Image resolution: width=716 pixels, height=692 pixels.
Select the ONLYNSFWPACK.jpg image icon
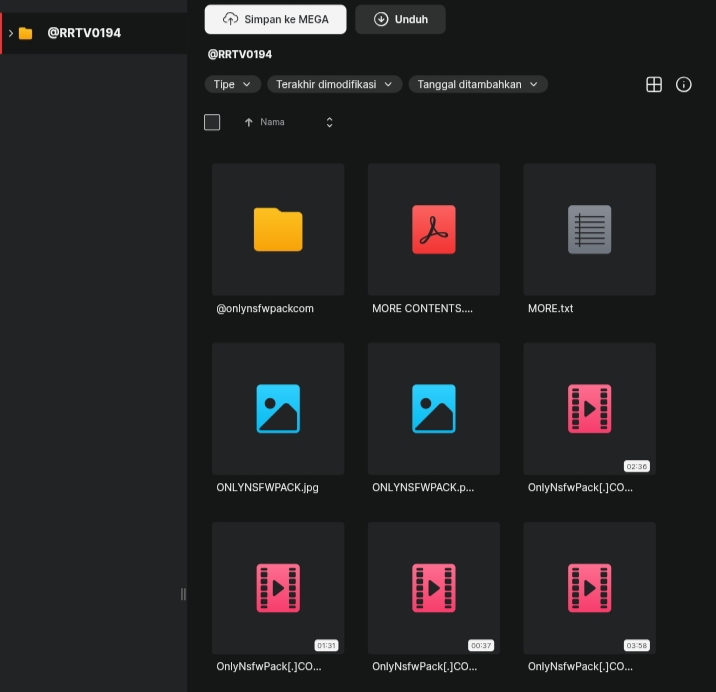(278, 408)
